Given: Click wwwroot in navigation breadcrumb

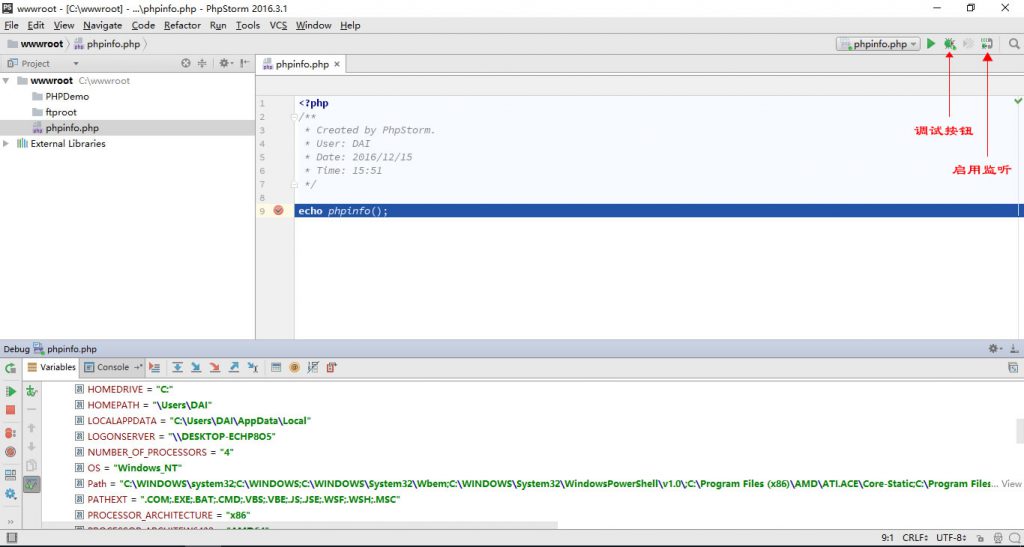Looking at the screenshot, I should 35,44.
